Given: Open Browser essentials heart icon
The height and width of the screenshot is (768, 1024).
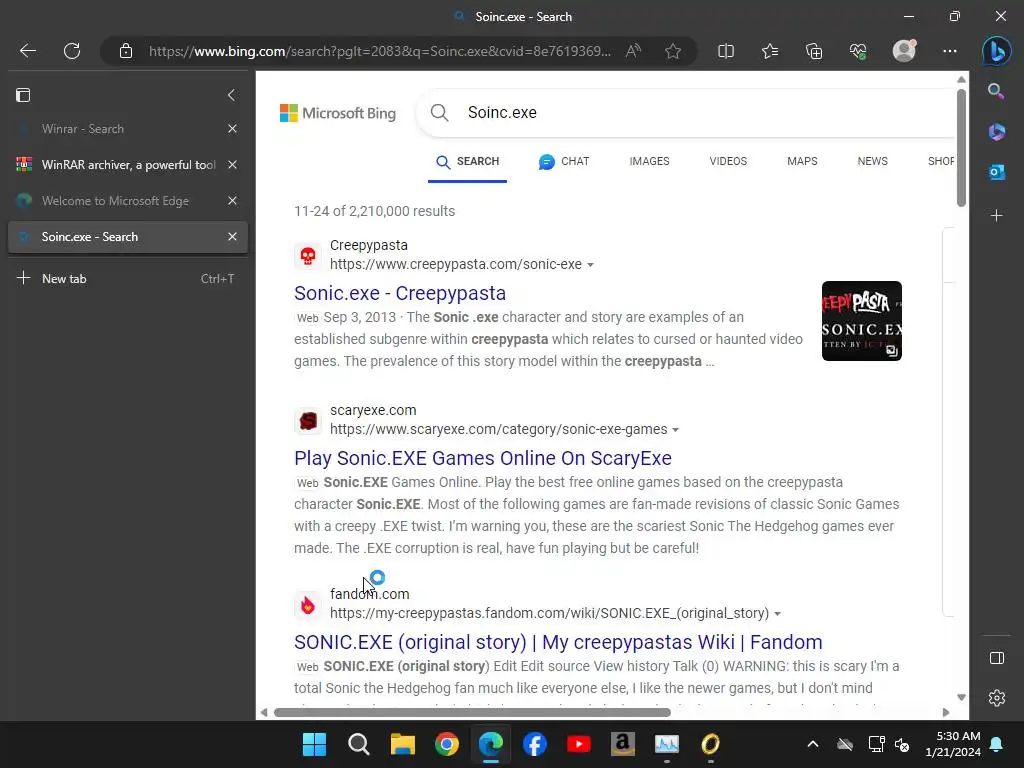Looking at the screenshot, I should tap(857, 51).
